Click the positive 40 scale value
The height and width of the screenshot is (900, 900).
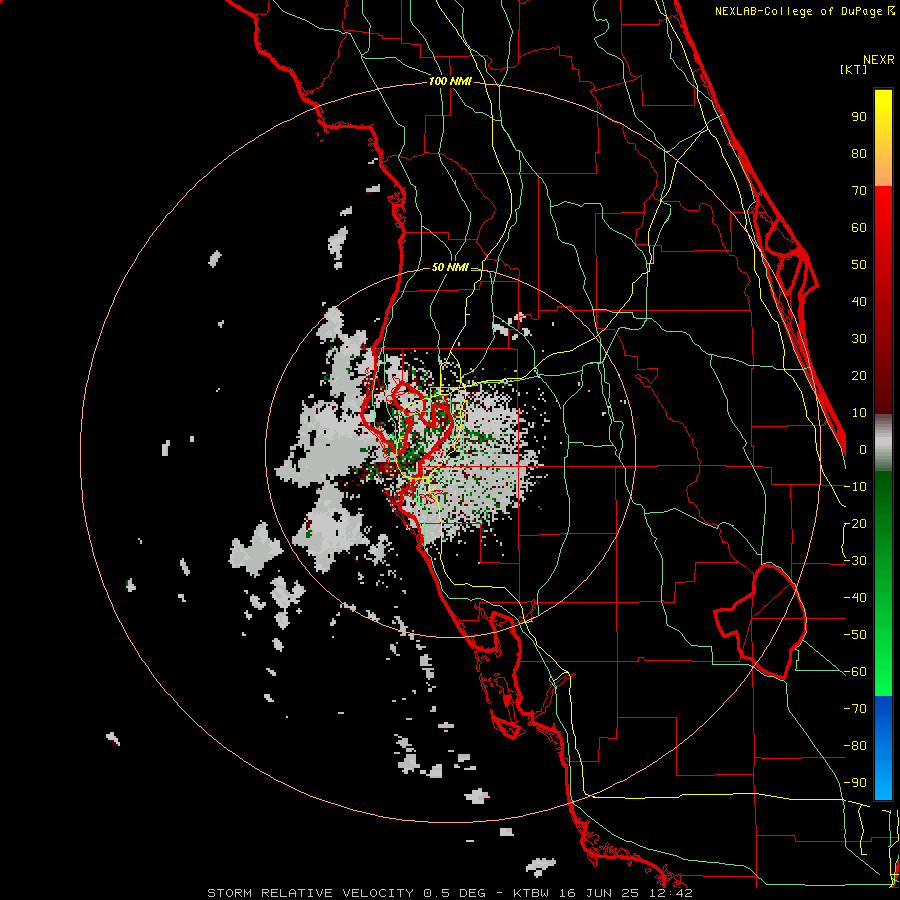pos(859,302)
